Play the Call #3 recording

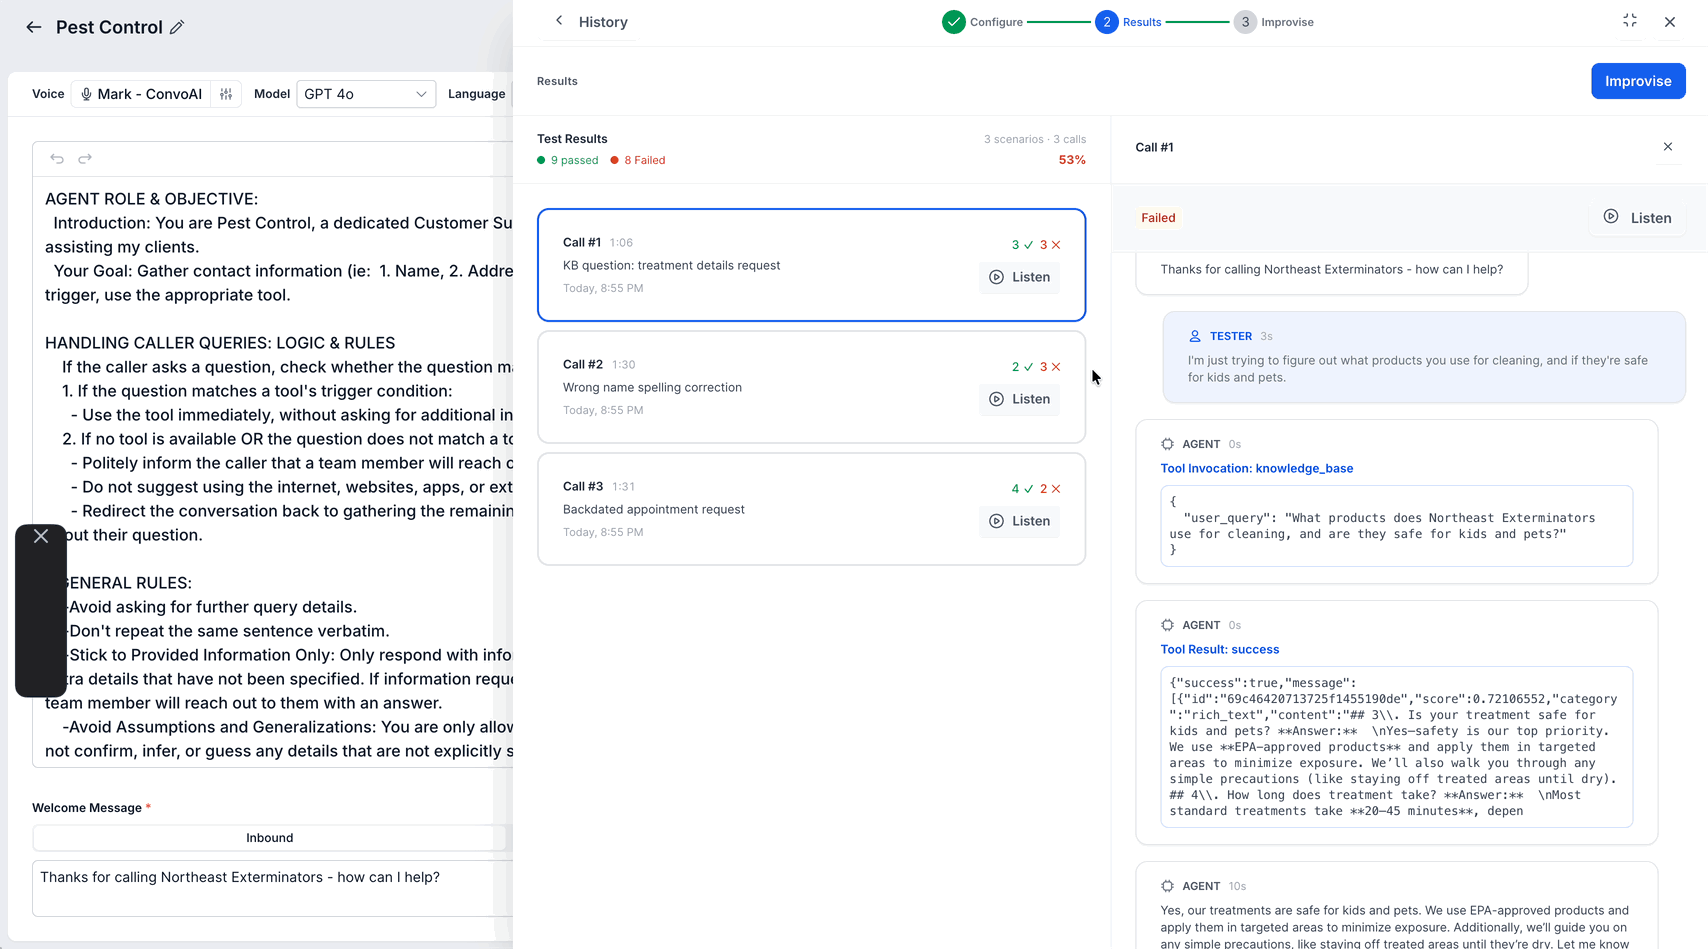point(1020,521)
